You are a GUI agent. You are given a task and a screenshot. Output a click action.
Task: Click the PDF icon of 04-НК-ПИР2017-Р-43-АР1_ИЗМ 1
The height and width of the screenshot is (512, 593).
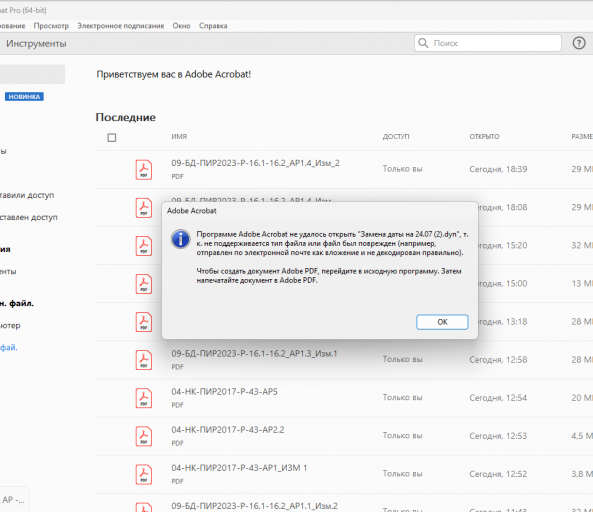[x=144, y=474]
